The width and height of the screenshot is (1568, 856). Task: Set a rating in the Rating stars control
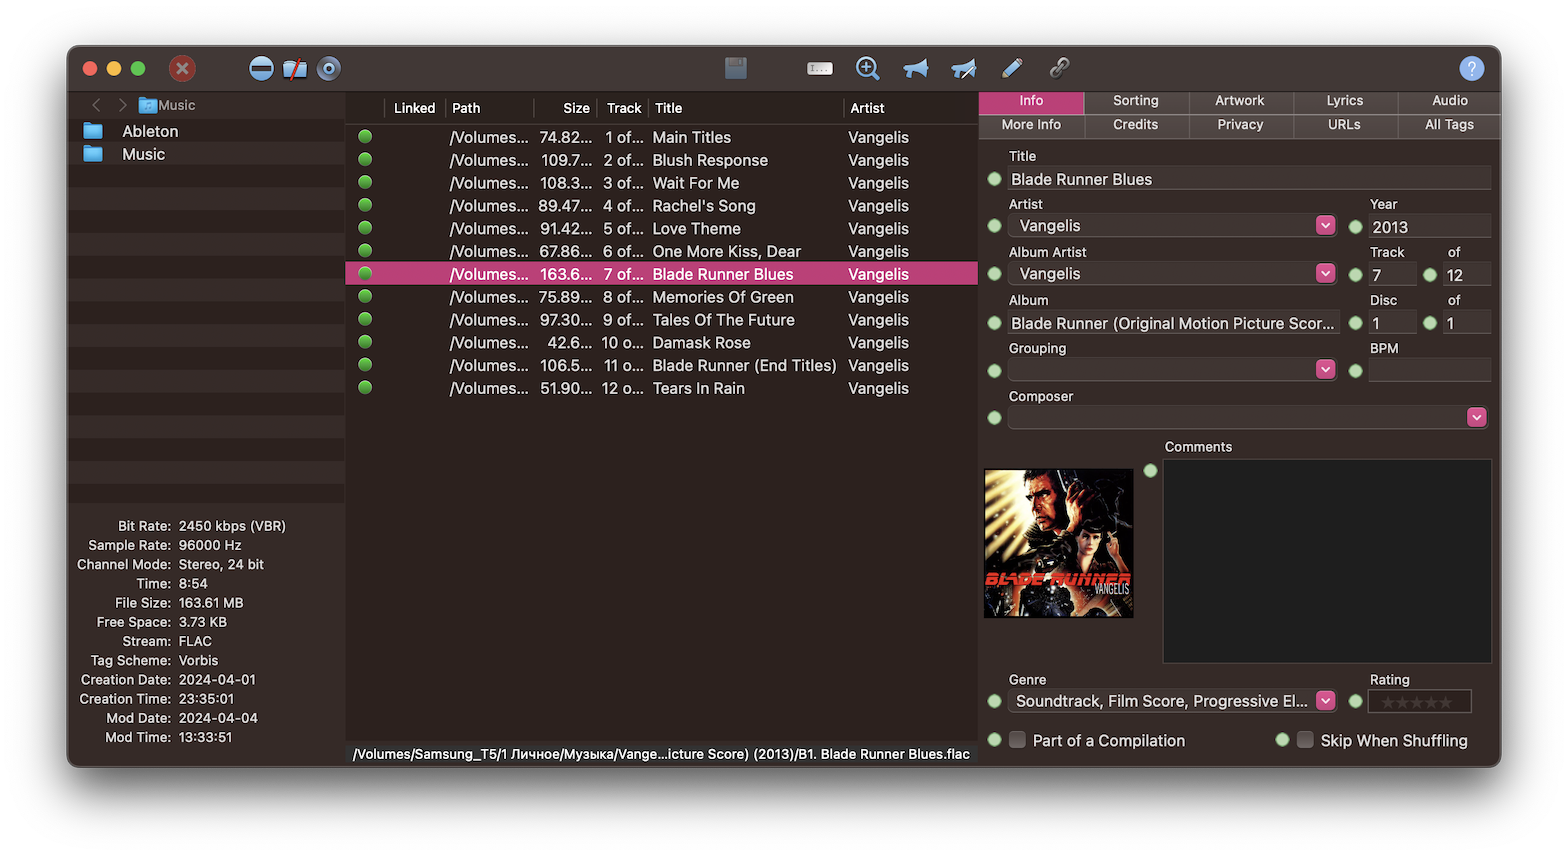[x=1419, y=702]
